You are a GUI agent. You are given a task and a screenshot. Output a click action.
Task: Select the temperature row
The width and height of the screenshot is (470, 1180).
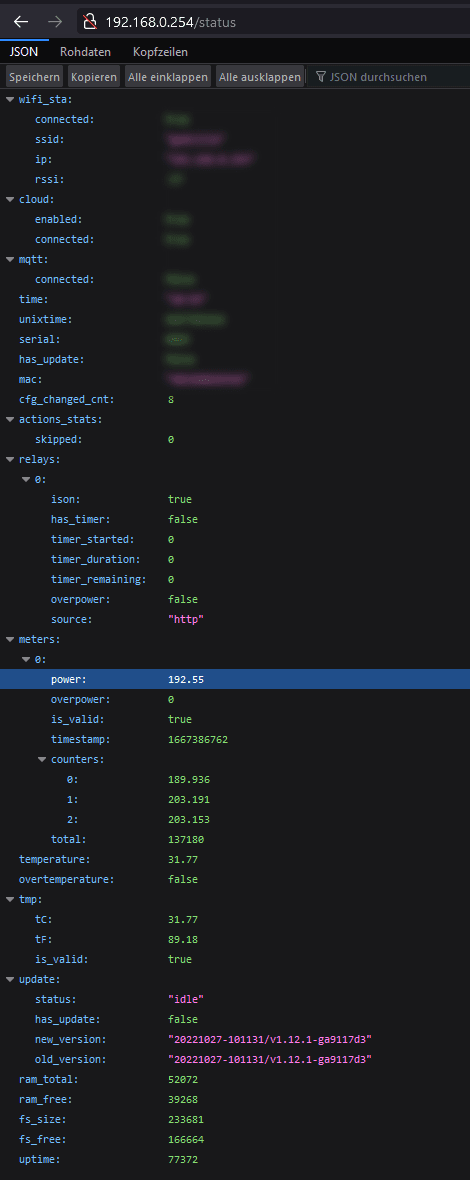coord(235,859)
